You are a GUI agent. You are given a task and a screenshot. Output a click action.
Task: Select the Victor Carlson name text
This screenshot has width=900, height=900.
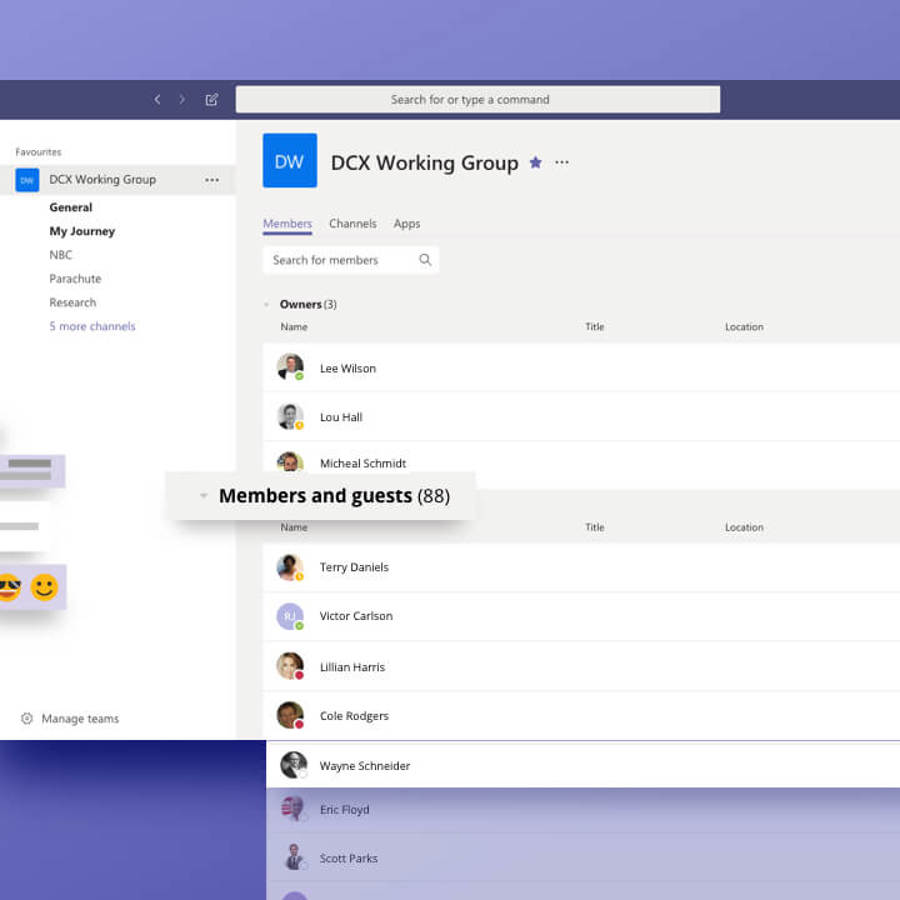coord(356,616)
